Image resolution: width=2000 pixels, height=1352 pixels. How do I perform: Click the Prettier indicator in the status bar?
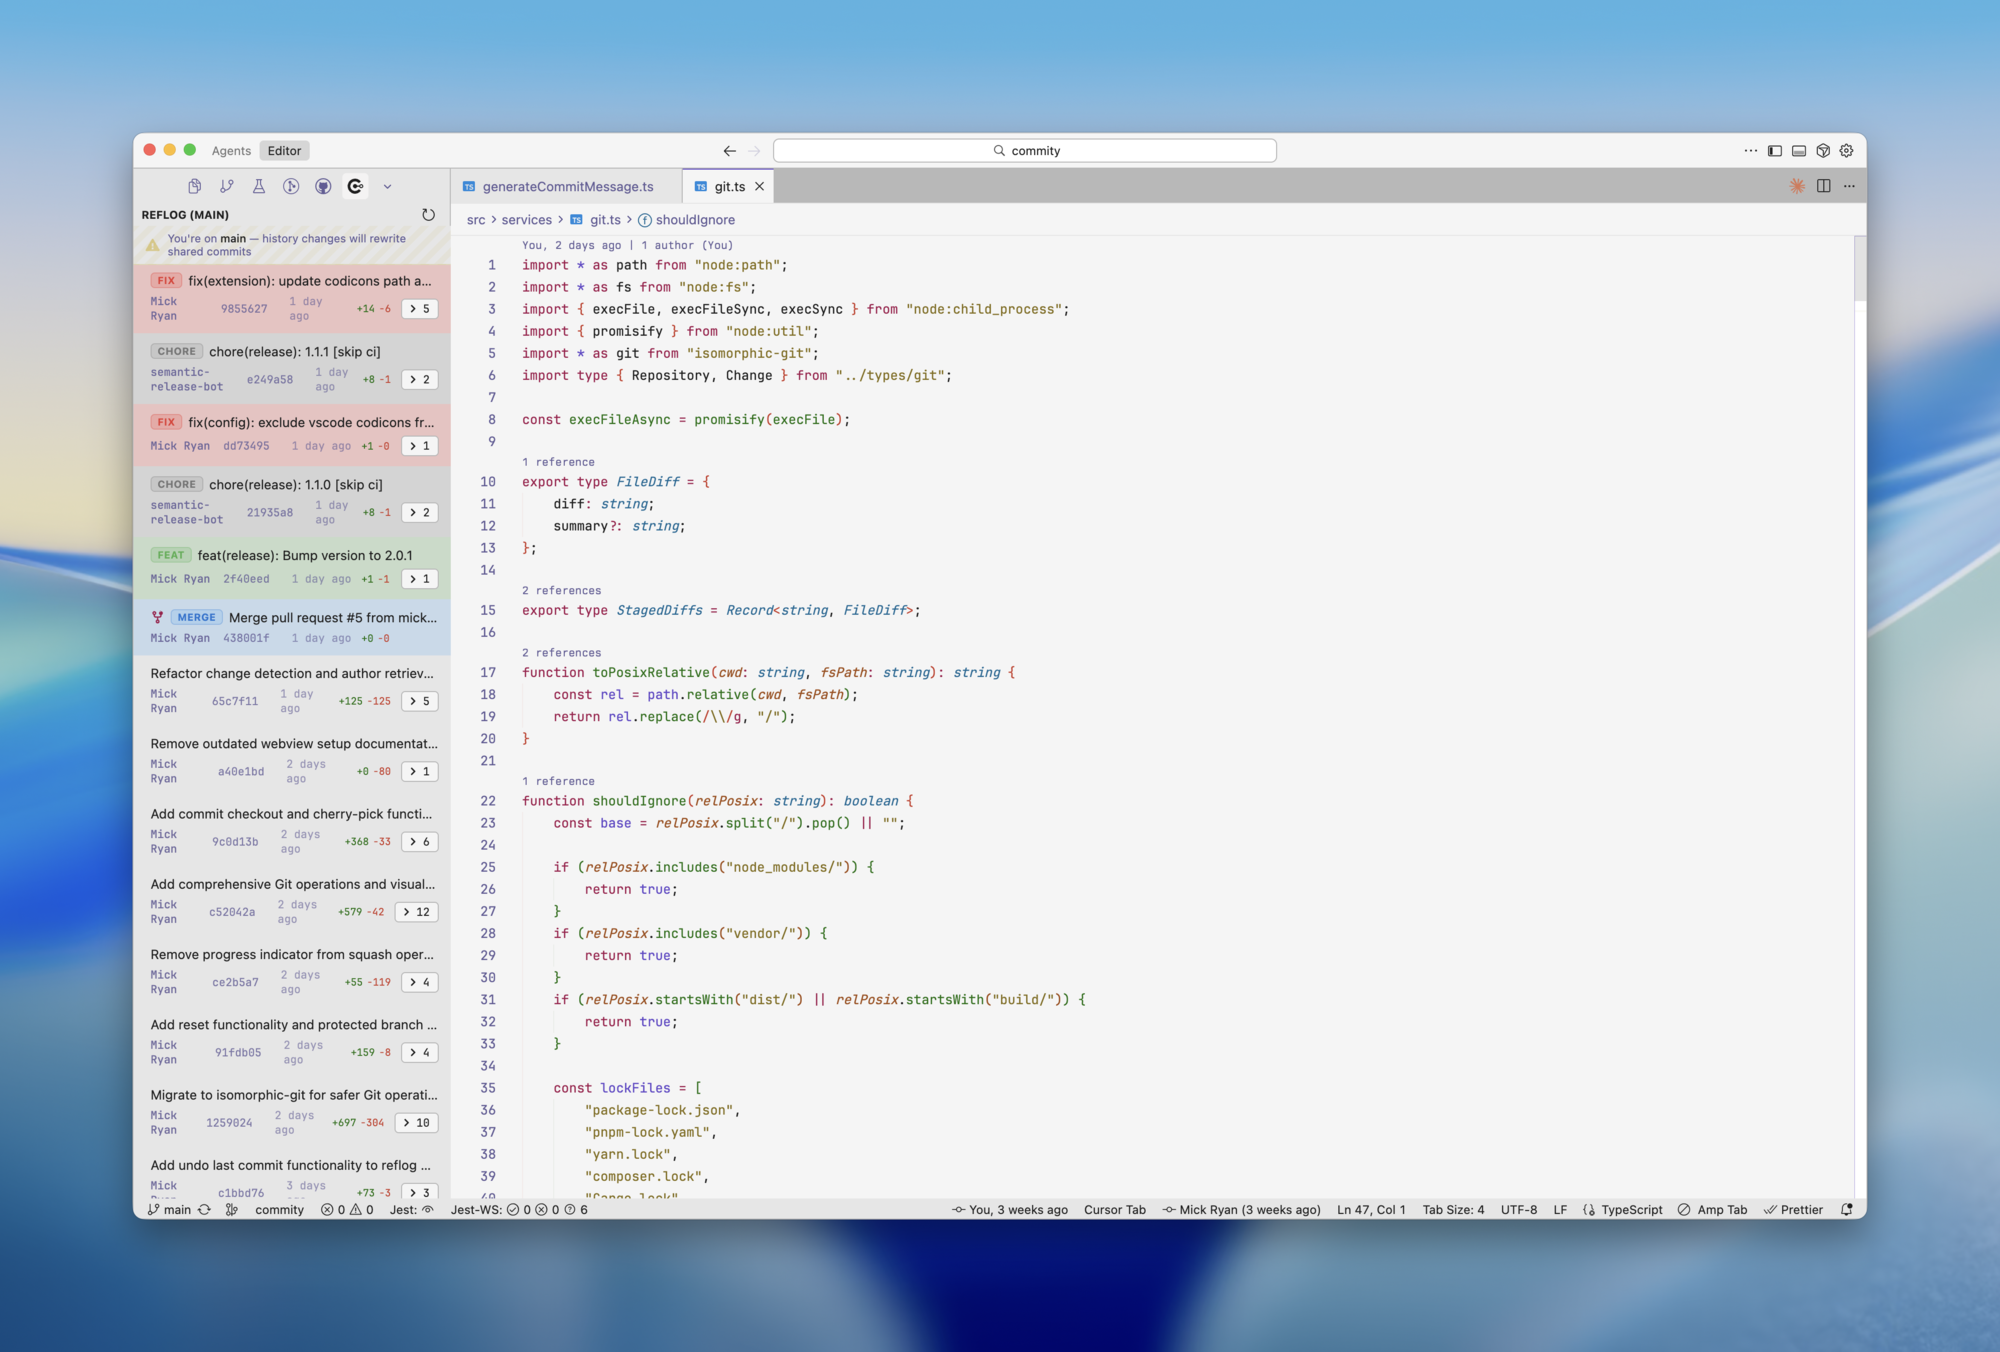pyautogui.click(x=1794, y=1209)
